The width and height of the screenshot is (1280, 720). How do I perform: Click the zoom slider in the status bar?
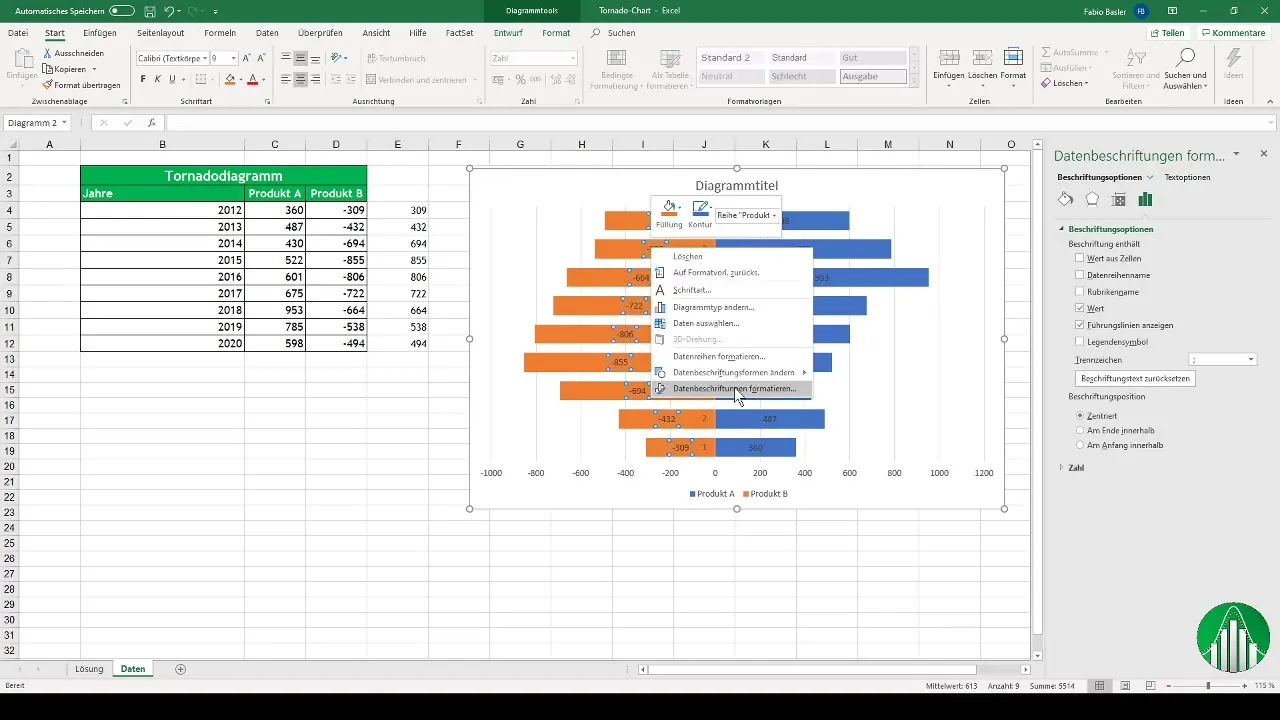pyautogui.click(x=1207, y=685)
